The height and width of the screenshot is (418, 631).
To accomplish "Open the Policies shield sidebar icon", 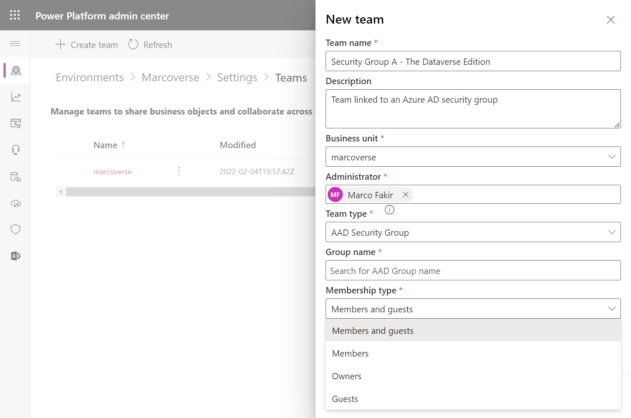I will (x=16, y=229).
